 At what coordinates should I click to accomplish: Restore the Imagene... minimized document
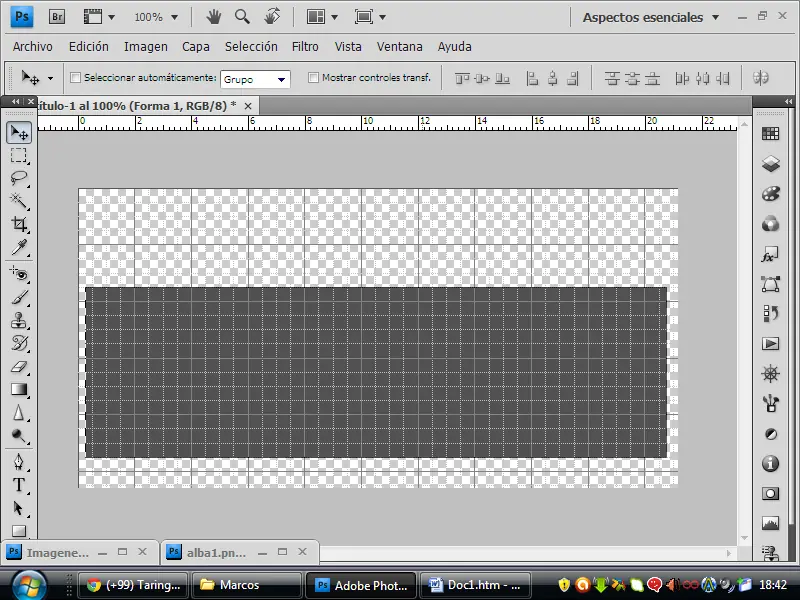click(122, 552)
